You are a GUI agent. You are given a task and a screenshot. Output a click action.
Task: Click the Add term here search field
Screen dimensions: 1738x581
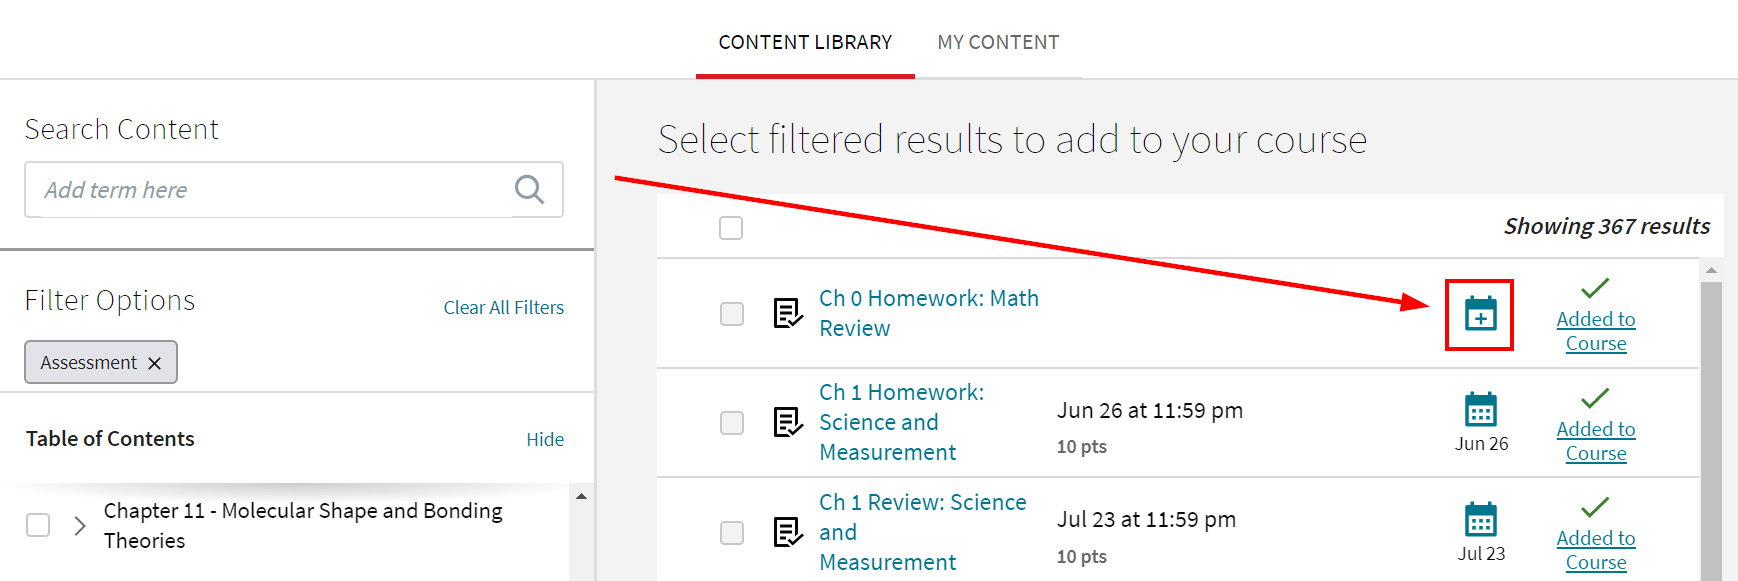pyautogui.click(x=250, y=189)
